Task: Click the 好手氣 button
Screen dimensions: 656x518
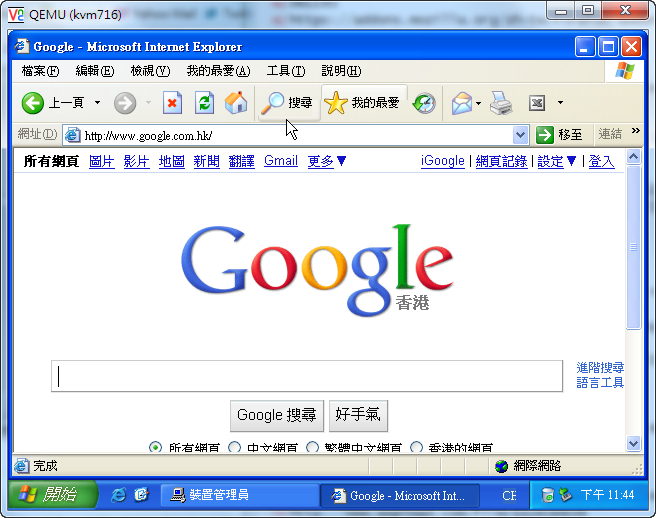Action: [358, 415]
